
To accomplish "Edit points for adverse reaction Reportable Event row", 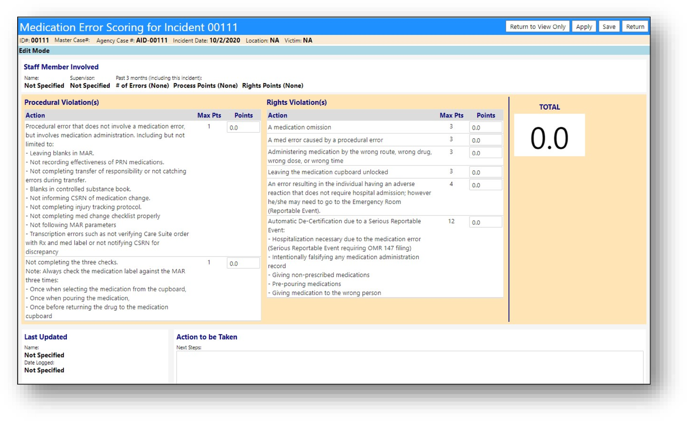I will coord(485,185).
